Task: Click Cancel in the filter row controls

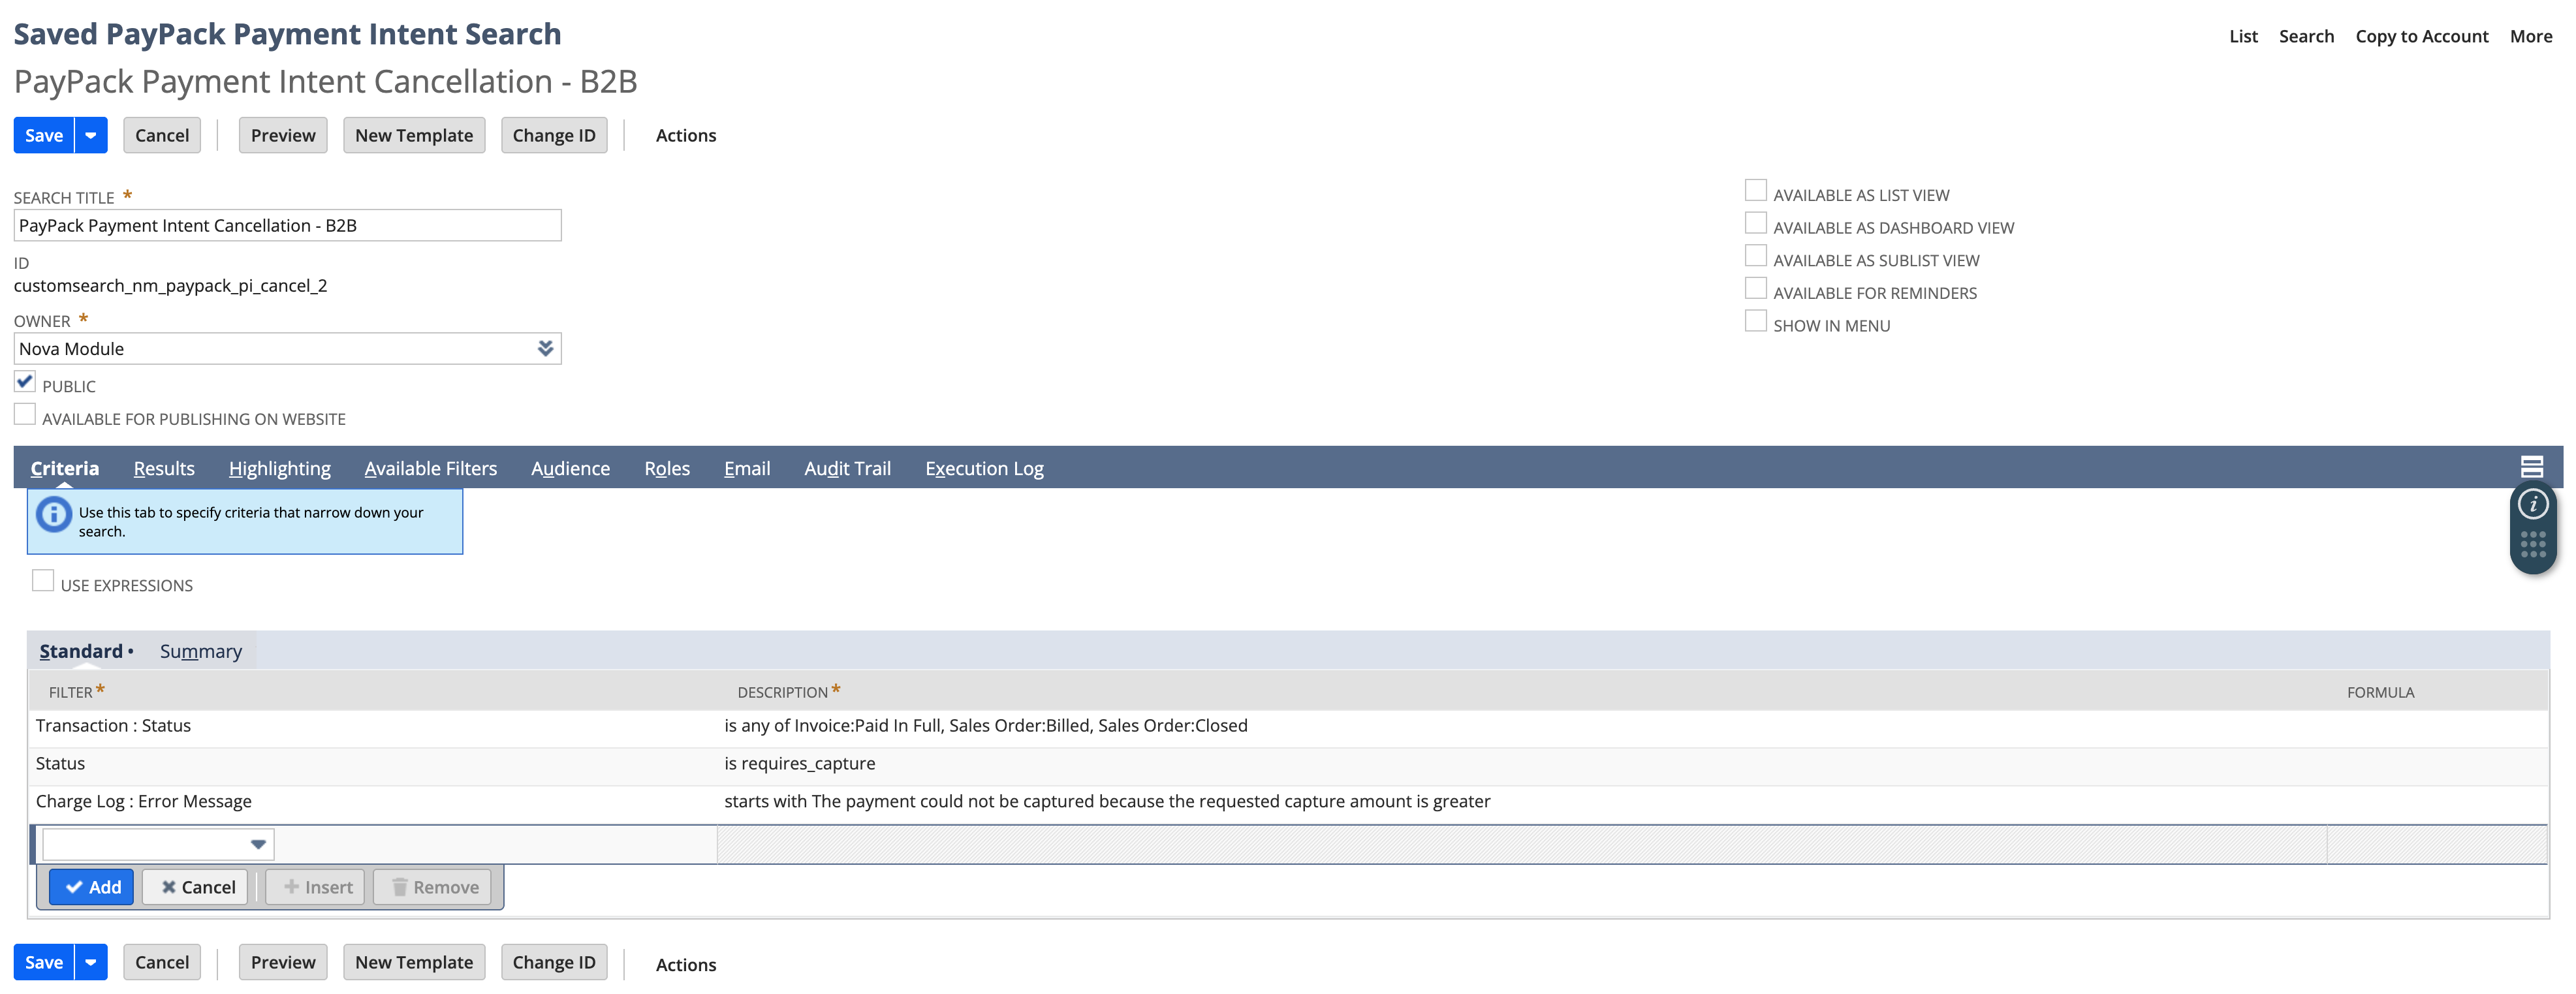Action: pyautogui.click(x=195, y=888)
